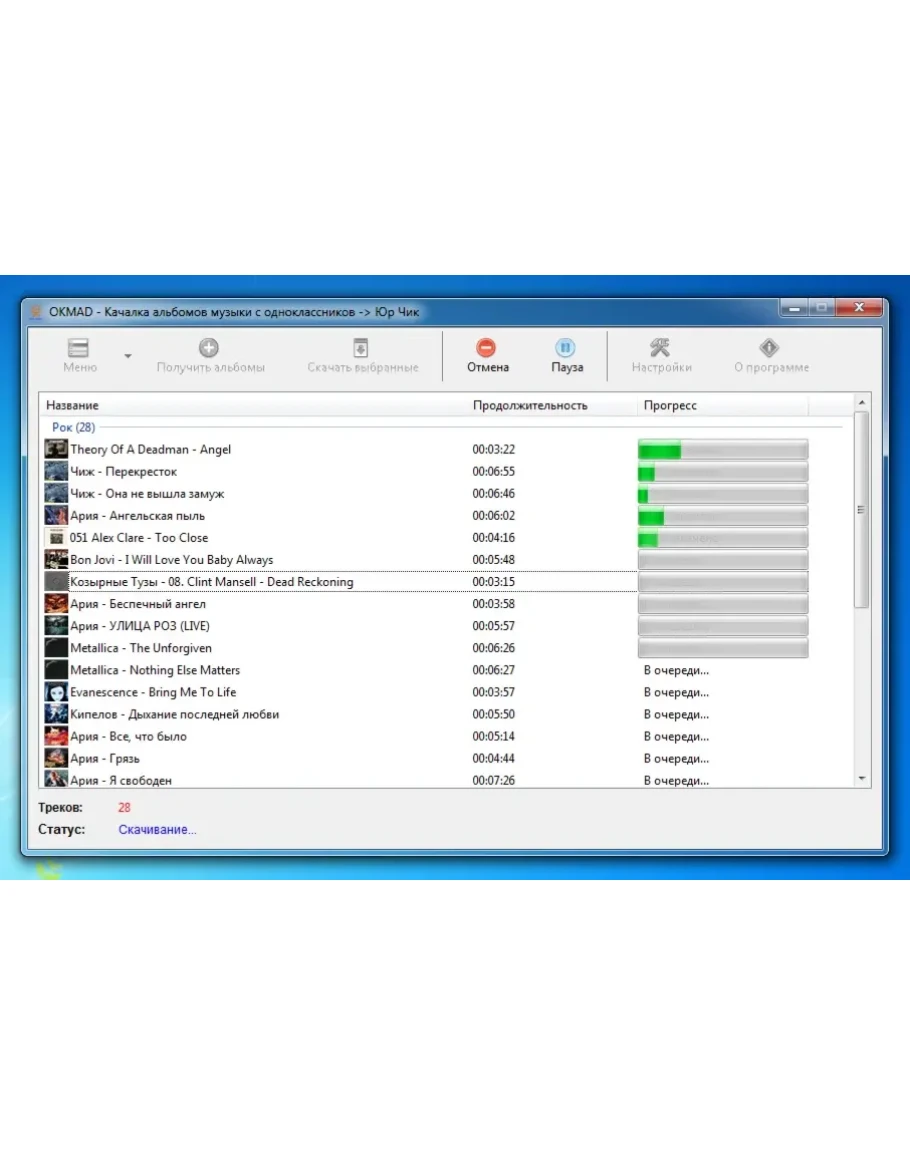
Task: Select Metallica - Nothing Else Matters row
Action: (x=155, y=670)
